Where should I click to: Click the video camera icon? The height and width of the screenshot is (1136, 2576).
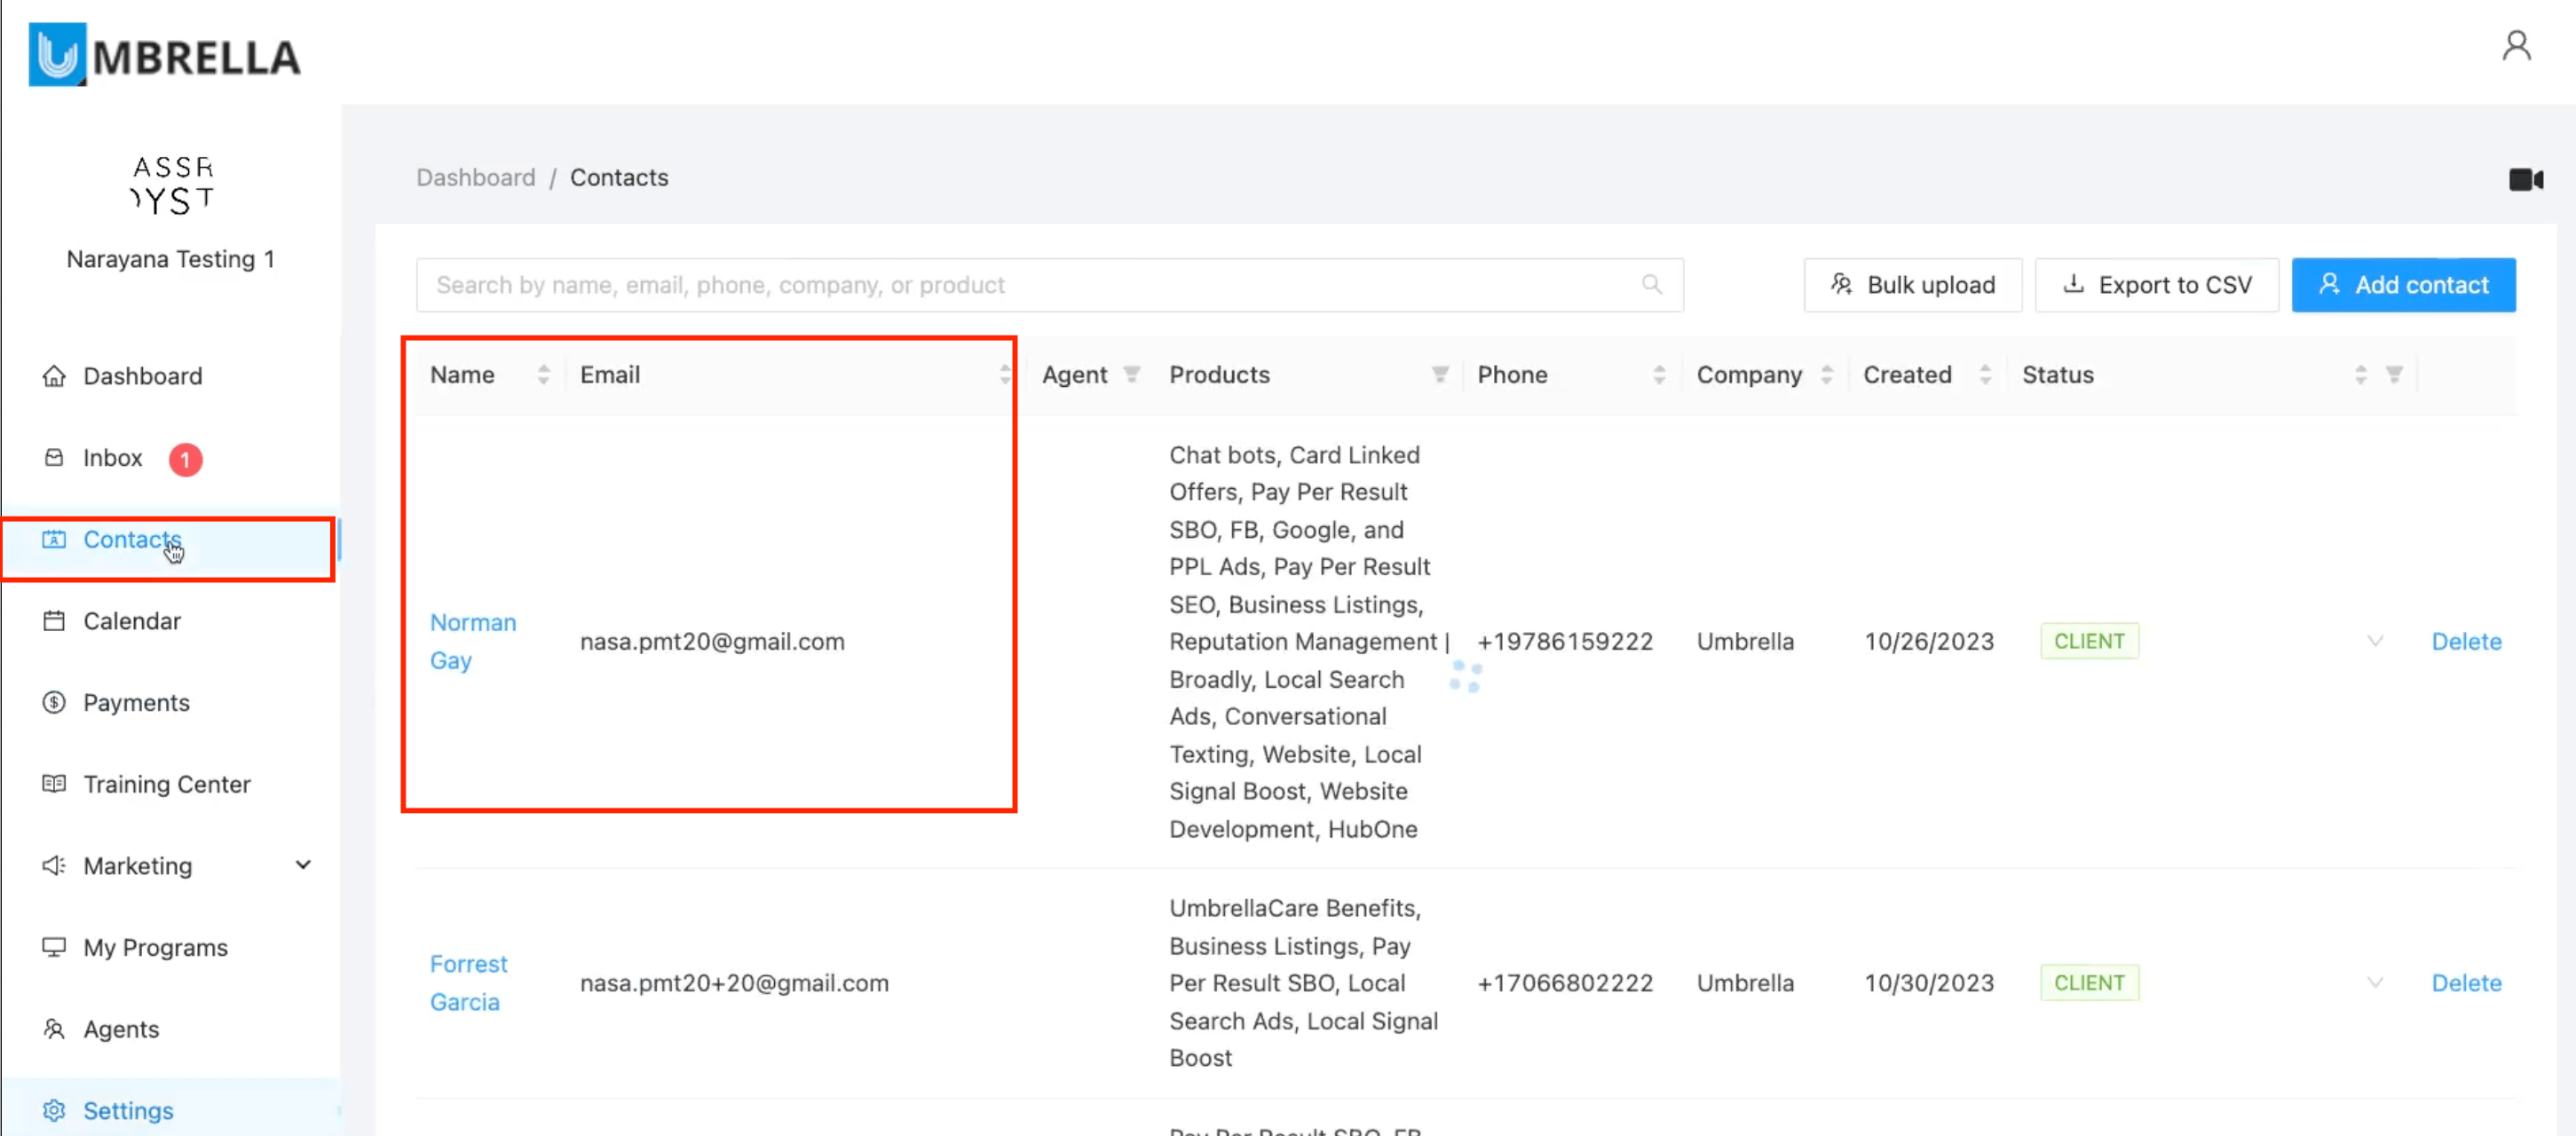click(x=2525, y=180)
